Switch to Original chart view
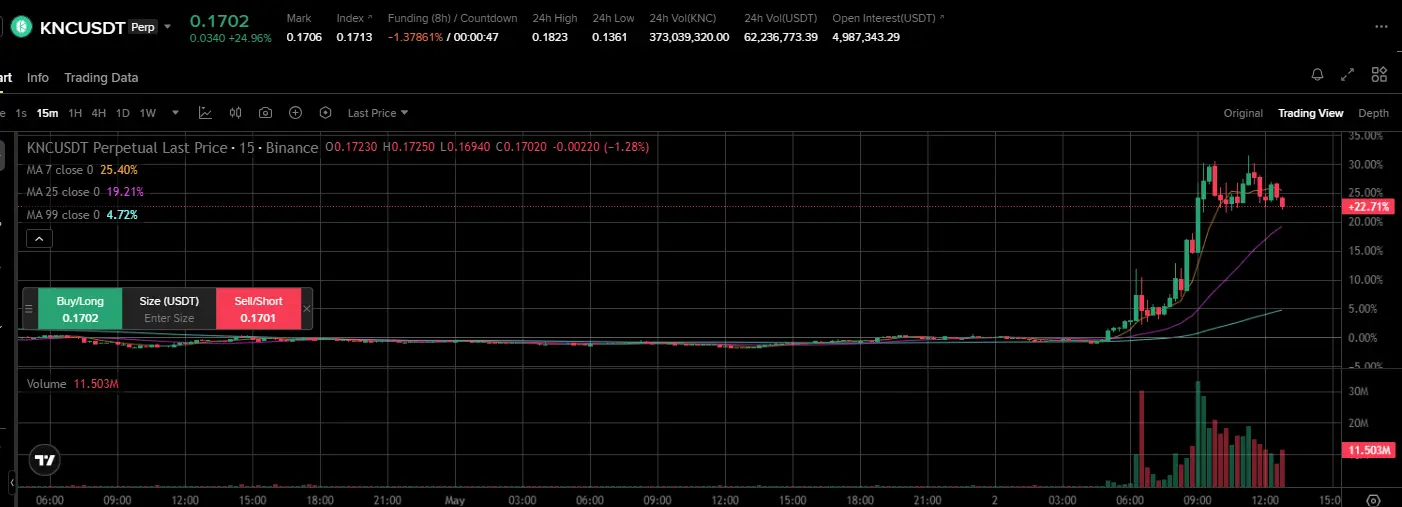 1243,113
